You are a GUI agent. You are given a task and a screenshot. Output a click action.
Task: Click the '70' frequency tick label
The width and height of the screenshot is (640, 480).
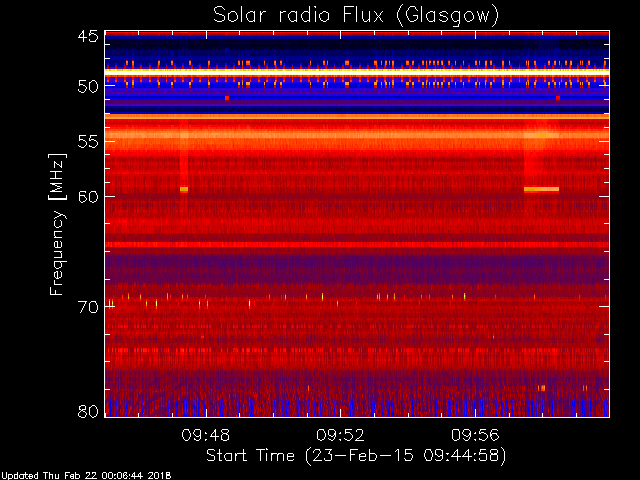click(x=88, y=307)
